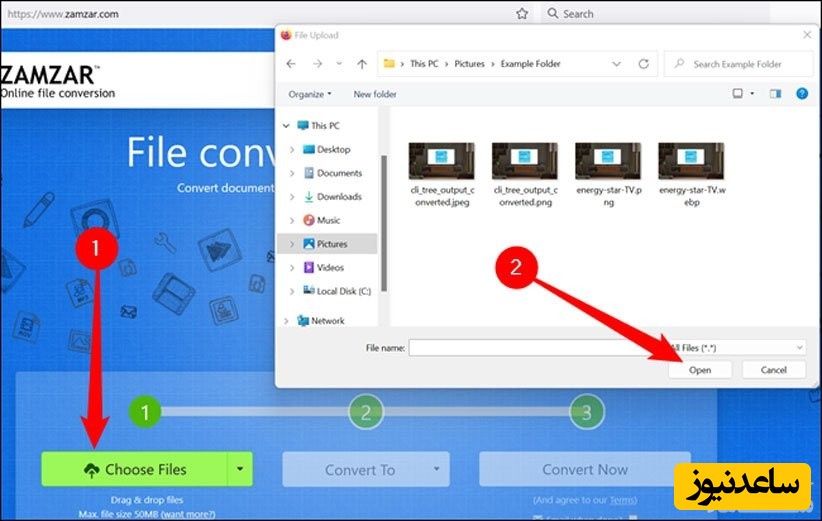
Task: Click the Up one level arrow
Action: 359,64
